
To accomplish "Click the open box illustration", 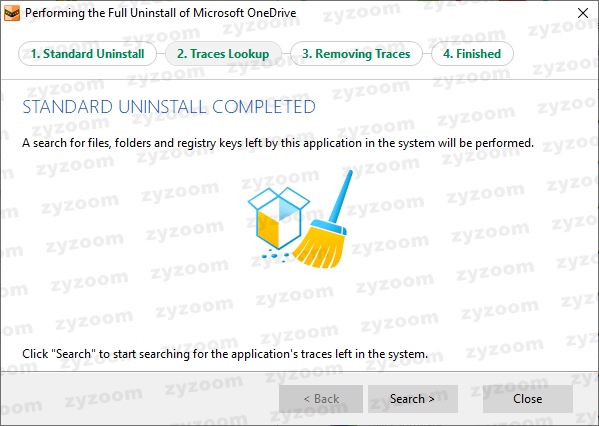I will pos(278,218).
